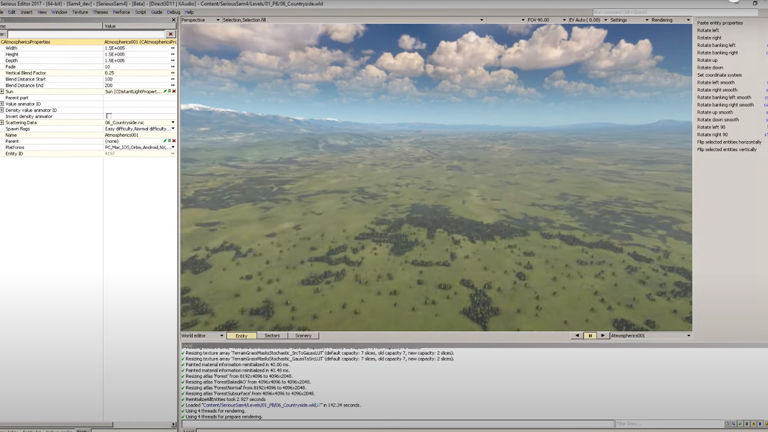Click the Rotate banking right command
The height and width of the screenshot is (432, 768).
point(717,53)
